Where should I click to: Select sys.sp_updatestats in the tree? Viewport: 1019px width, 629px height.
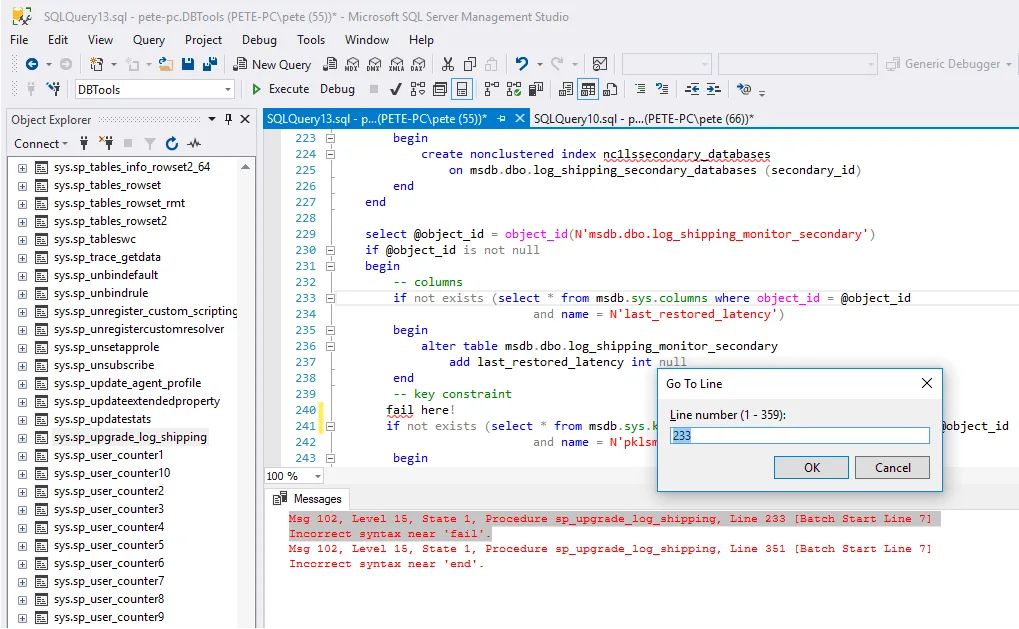coord(102,419)
